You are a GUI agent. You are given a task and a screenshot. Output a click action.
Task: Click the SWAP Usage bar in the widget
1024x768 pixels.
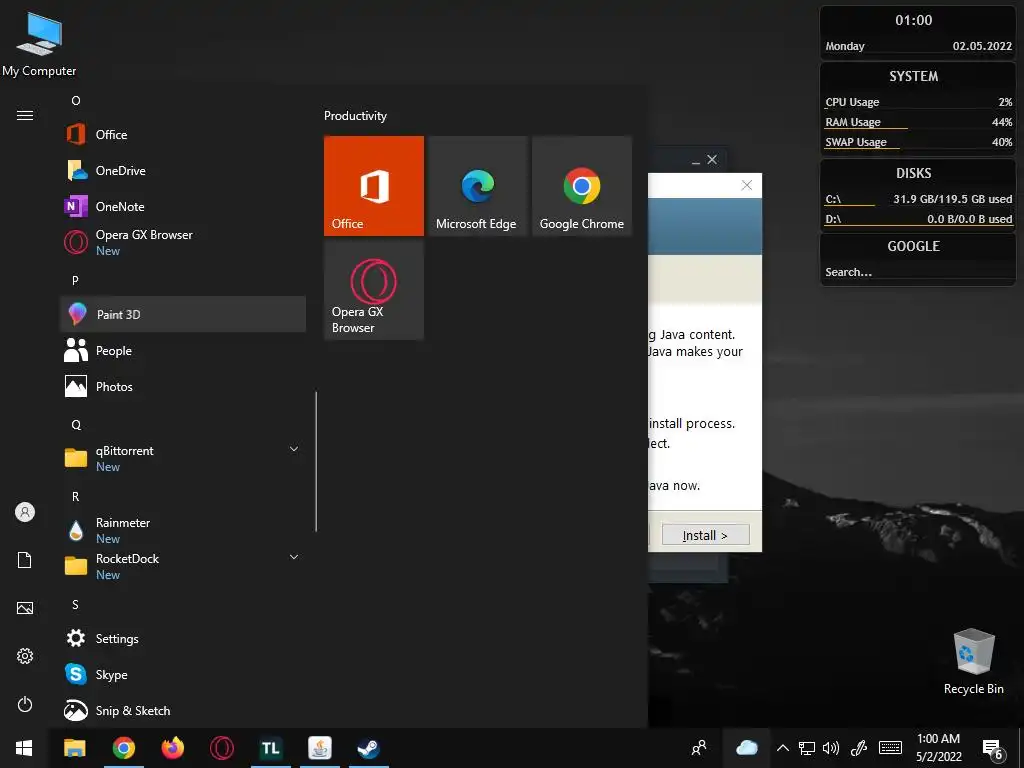[918, 142]
